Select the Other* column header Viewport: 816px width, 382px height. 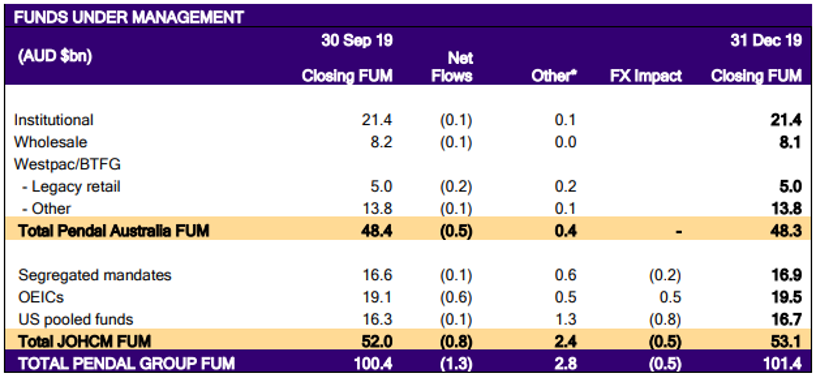pos(554,76)
